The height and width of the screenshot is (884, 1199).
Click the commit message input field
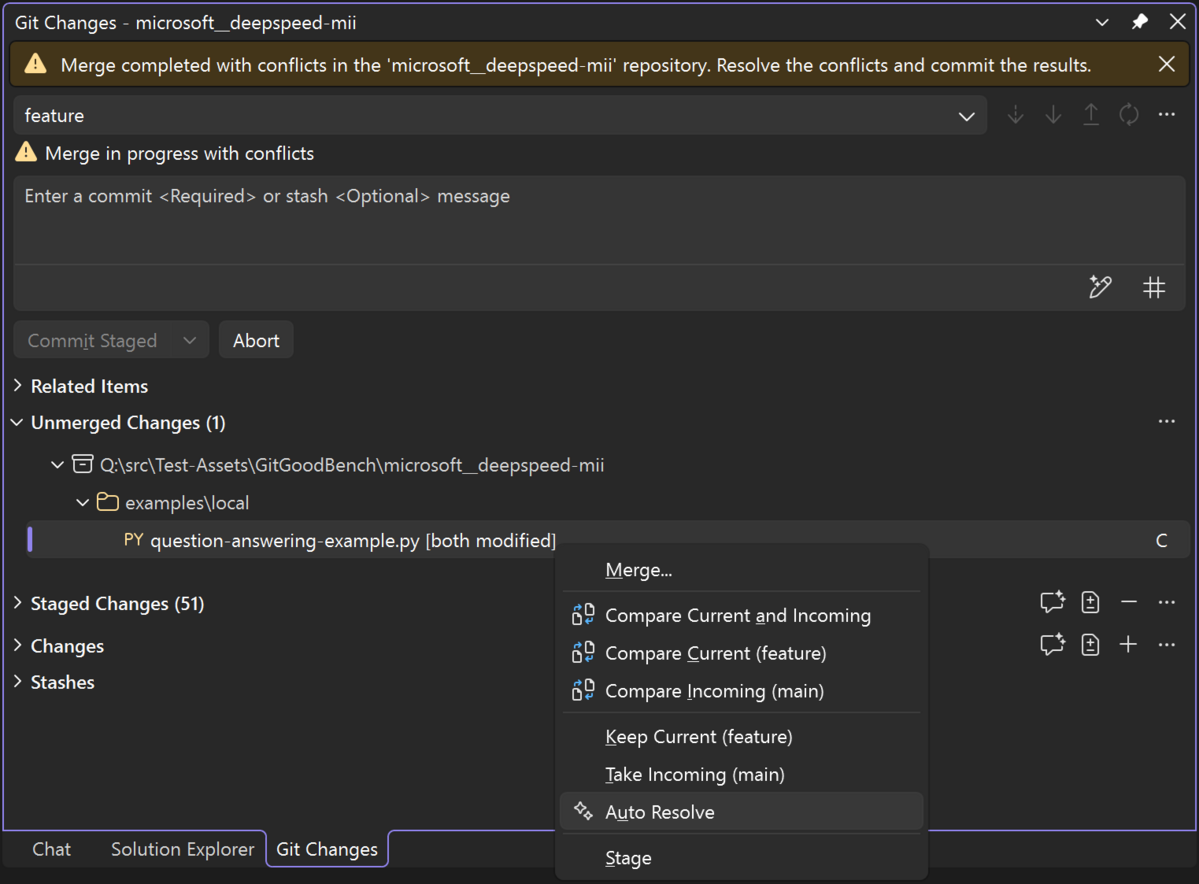pyautogui.click(x=600, y=220)
